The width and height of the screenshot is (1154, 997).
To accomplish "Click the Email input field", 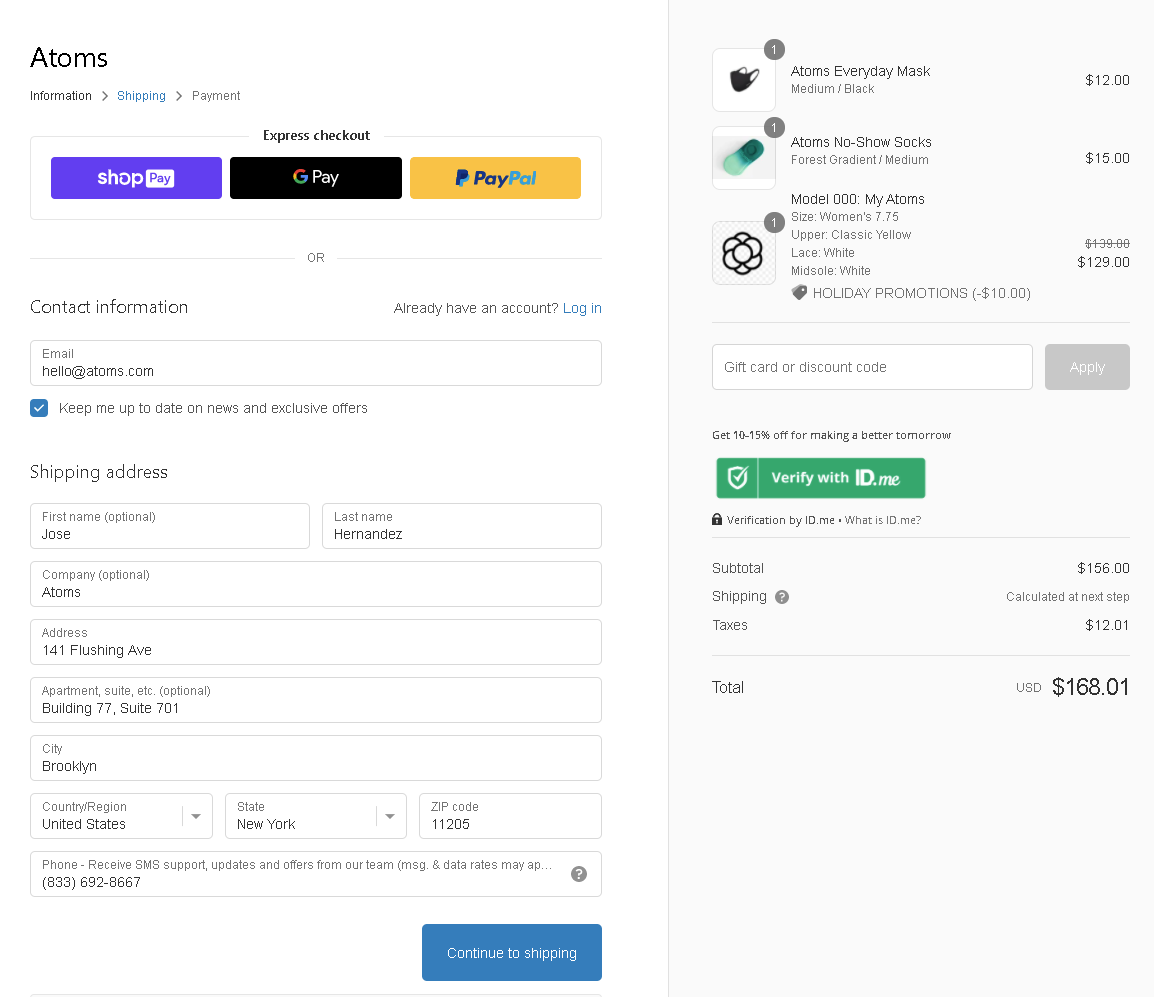I will pos(316,363).
